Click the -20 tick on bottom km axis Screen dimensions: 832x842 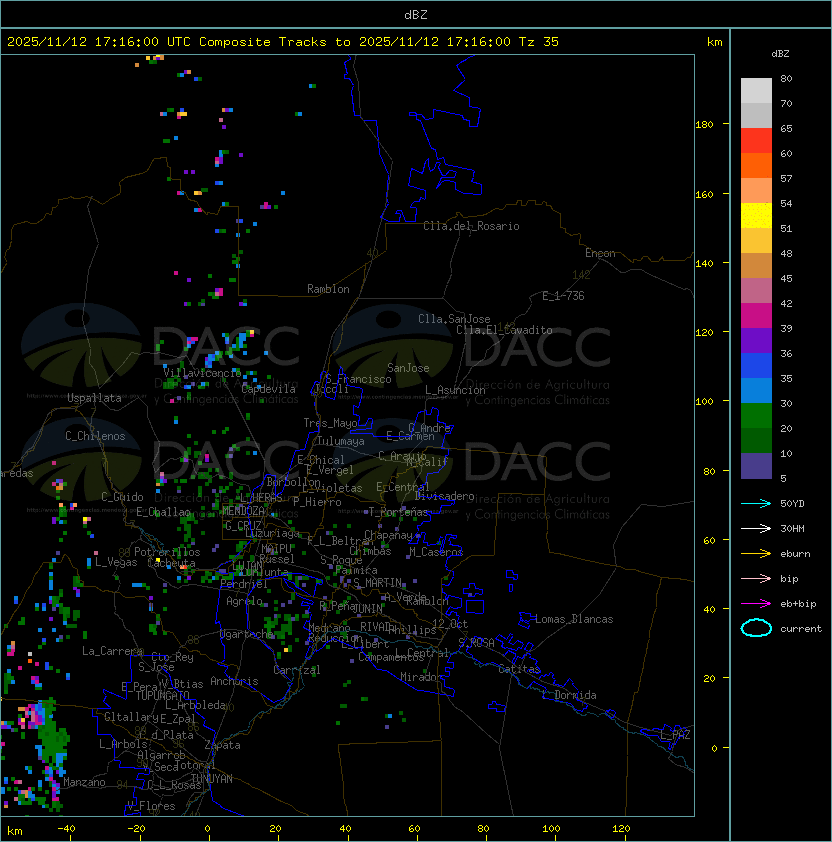pyautogui.click(x=136, y=829)
